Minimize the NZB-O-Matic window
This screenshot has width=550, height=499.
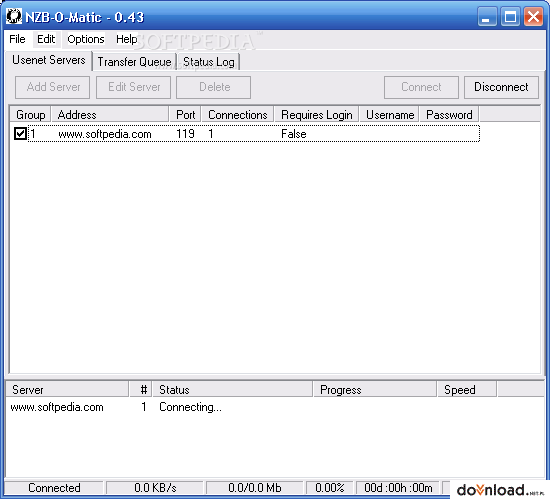487,17
